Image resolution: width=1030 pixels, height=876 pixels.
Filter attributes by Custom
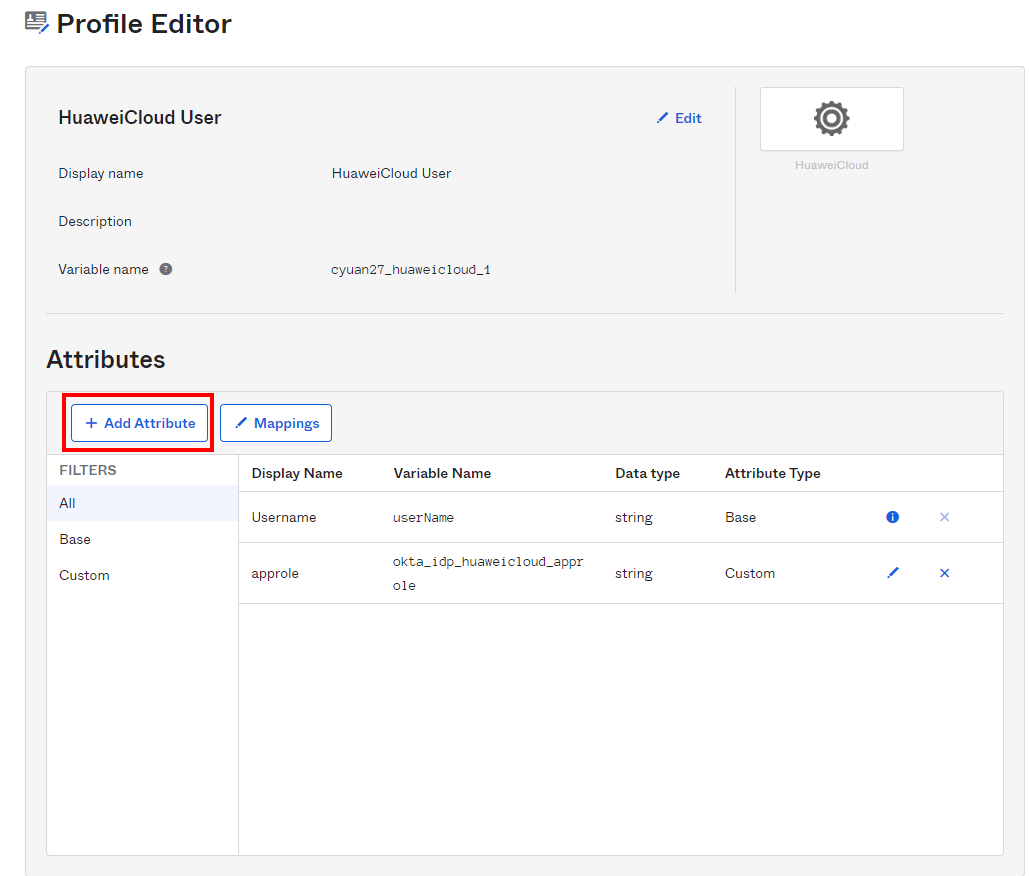coord(84,575)
